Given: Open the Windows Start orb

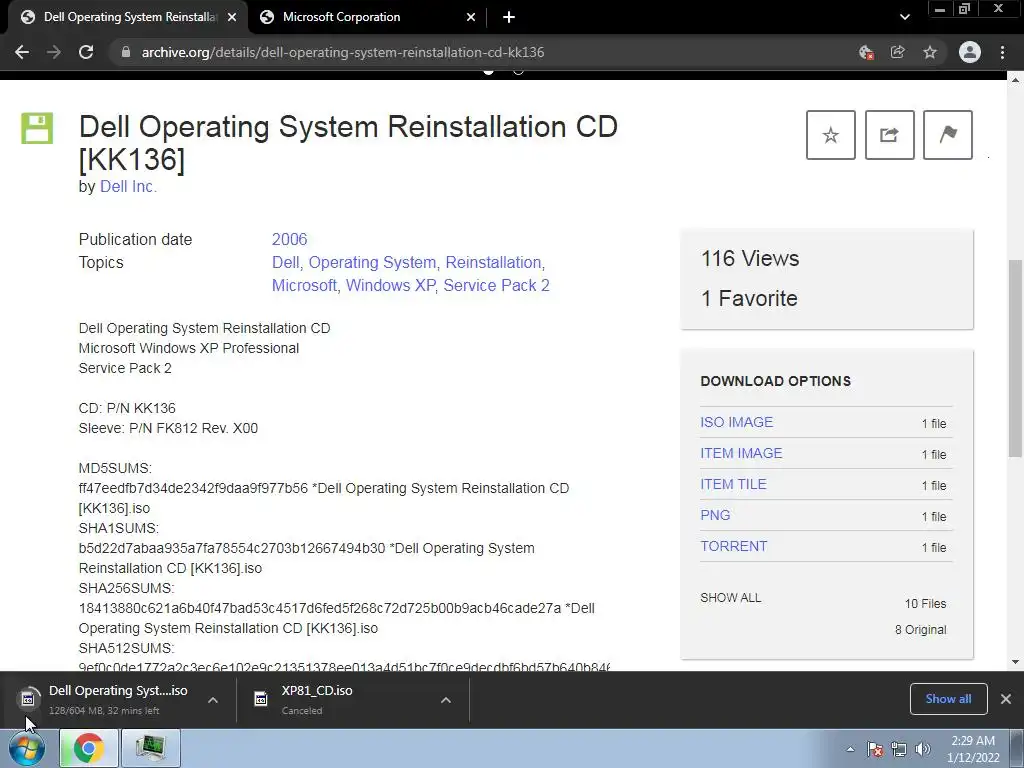Looking at the screenshot, I should 27,748.
